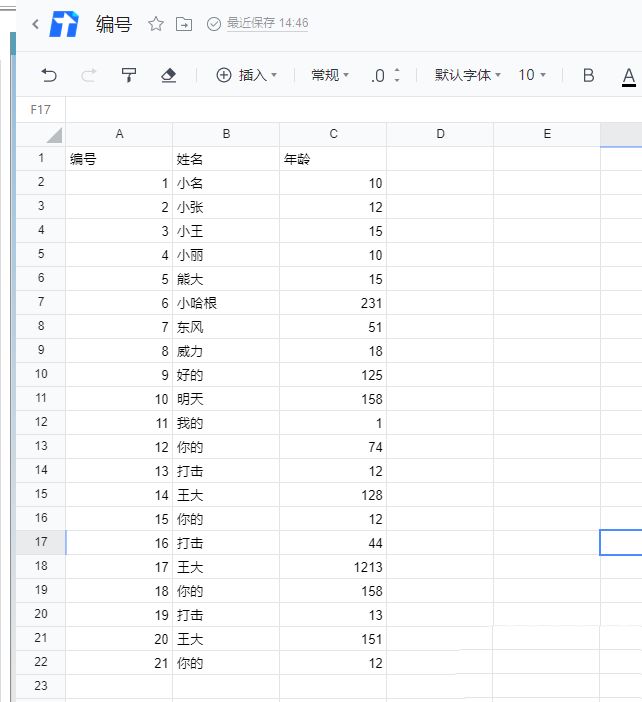Activate the format painter tool
Image resolution: width=642 pixels, height=702 pixels.
pyautogui.click(x=128, y=75)
